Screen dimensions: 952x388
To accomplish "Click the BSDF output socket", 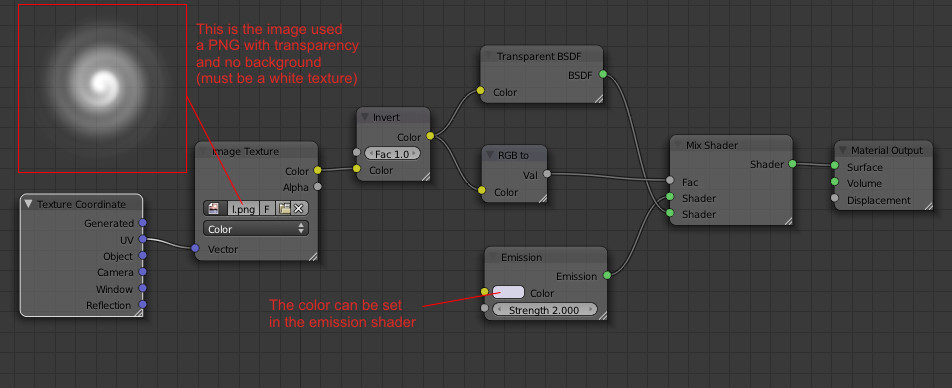I will click(x=603, y=74).
